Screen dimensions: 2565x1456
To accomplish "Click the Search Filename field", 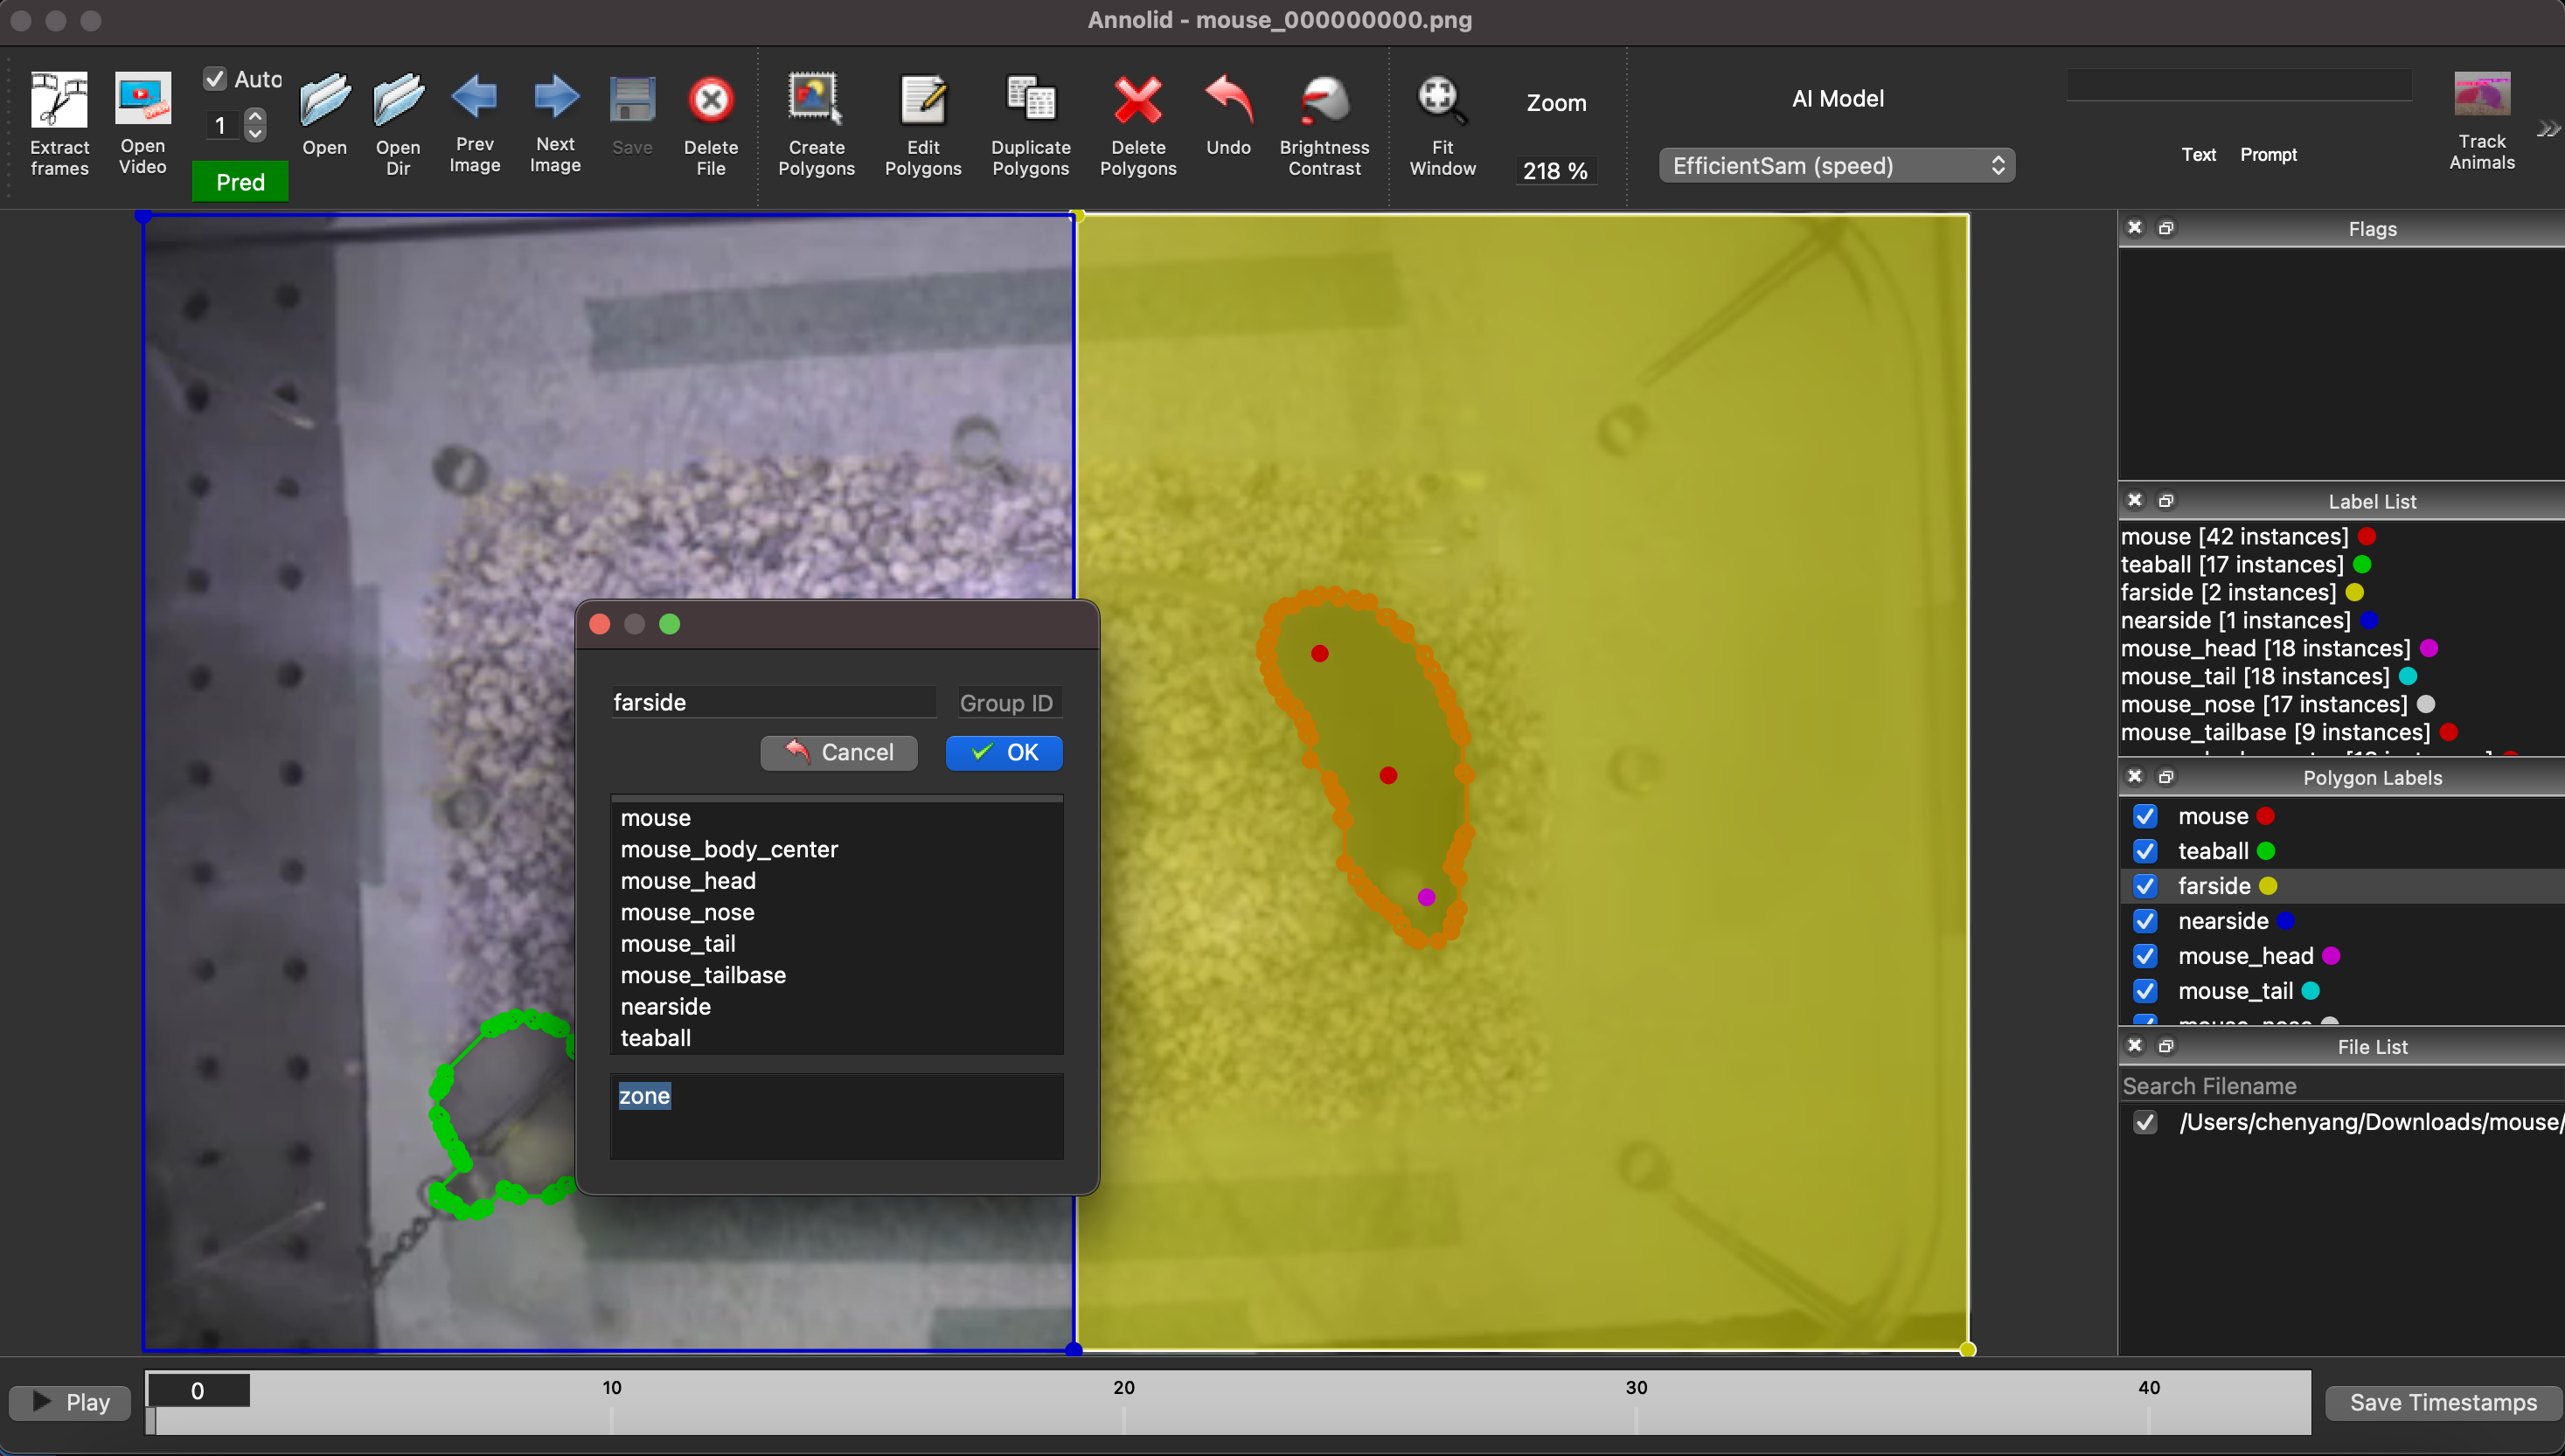I will [x=2340, y=1086].
